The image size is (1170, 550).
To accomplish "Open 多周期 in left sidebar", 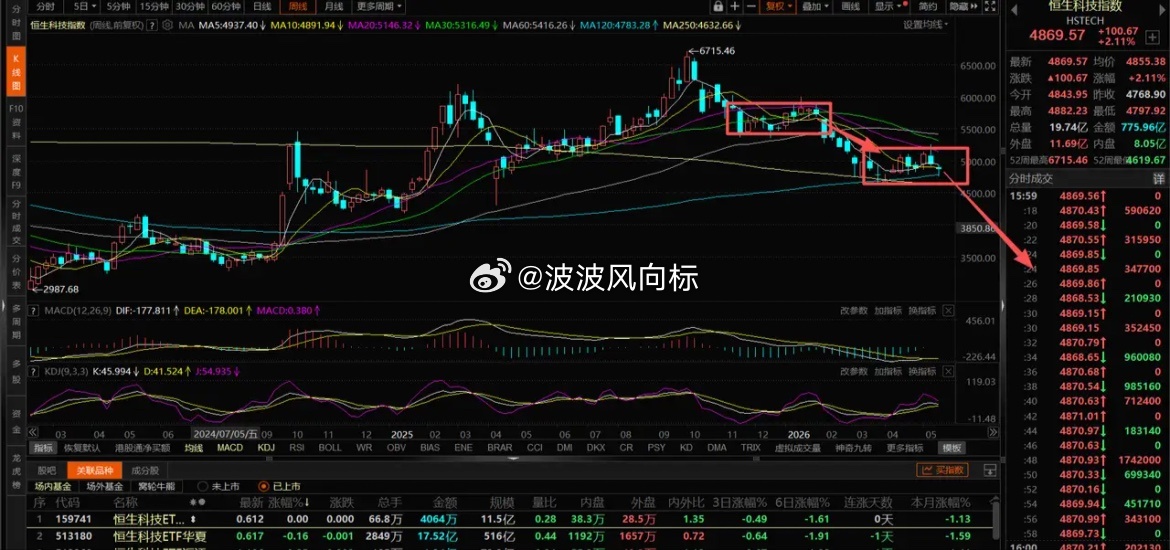I will click(14, 322).
